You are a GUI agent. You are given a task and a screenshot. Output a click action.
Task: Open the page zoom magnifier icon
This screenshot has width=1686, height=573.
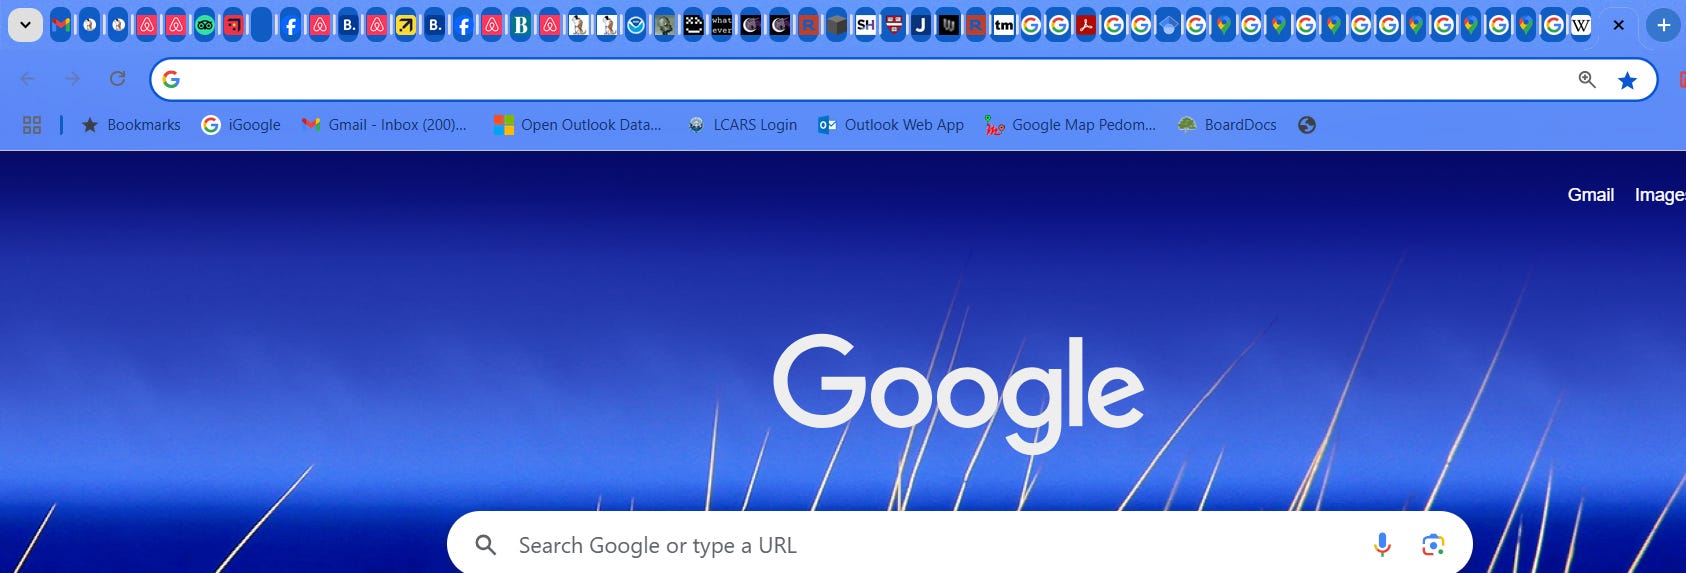1587,79
